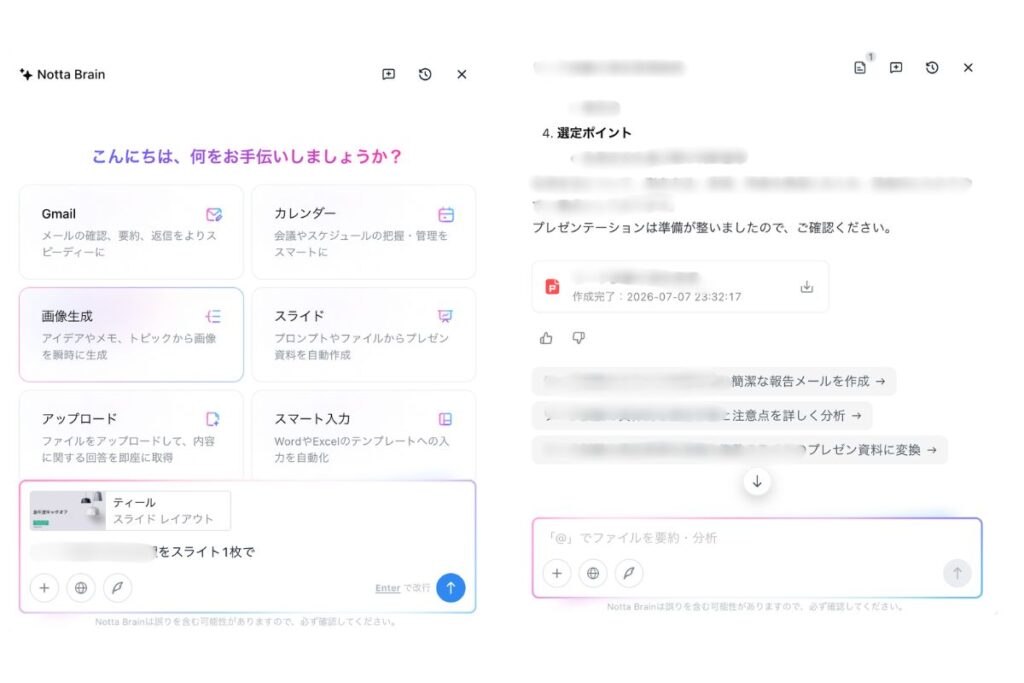Send the prompt with blue arrow button
The image size is (1024, 683).
point(451,588)
